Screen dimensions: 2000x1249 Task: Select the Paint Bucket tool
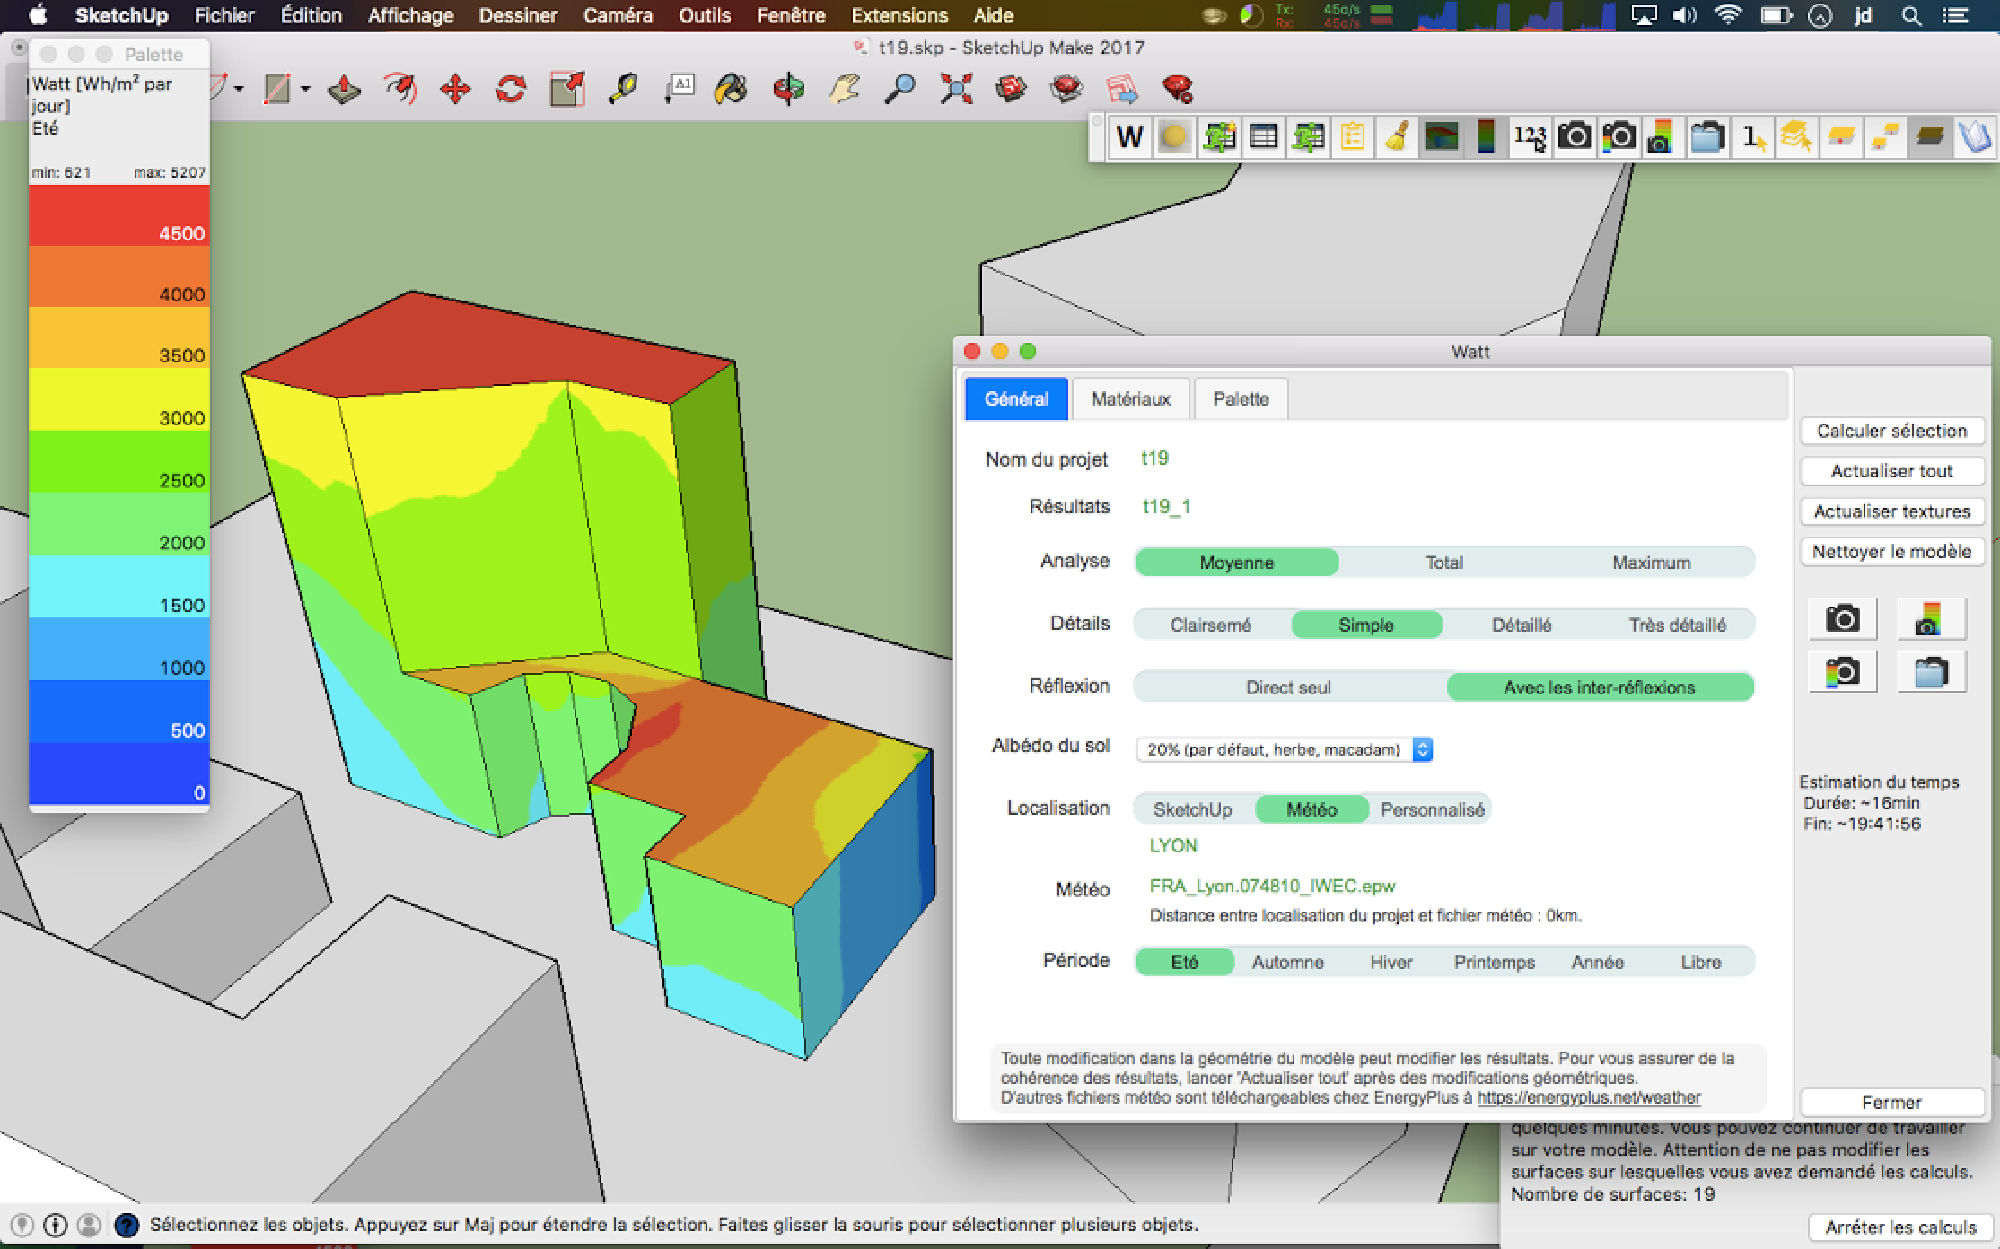point(731,89)
